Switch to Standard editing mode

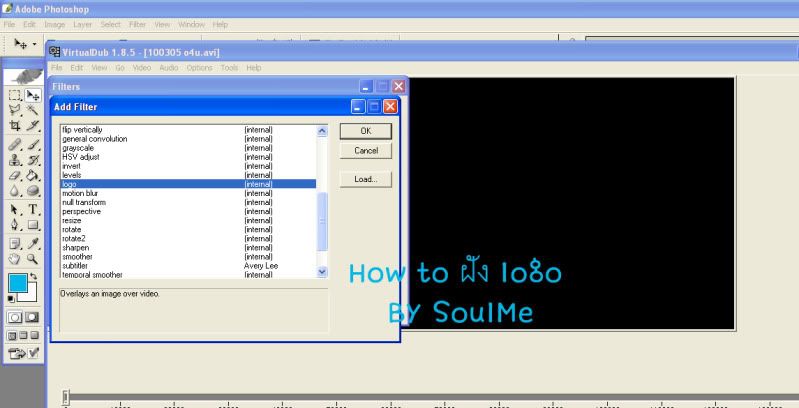tap(15, 317)
